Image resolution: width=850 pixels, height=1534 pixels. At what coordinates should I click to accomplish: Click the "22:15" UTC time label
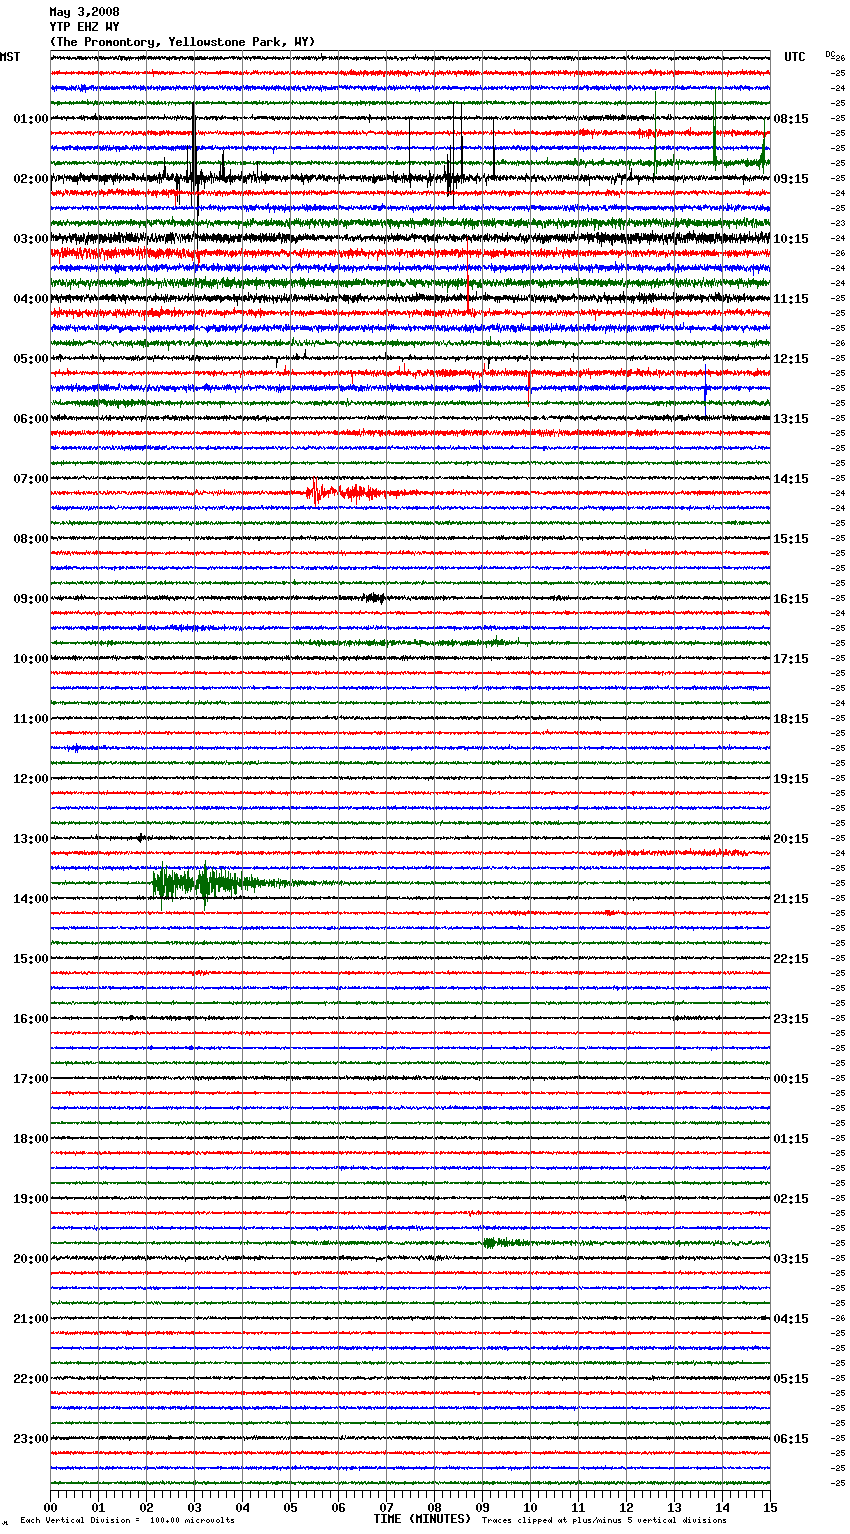coord(791,959)
